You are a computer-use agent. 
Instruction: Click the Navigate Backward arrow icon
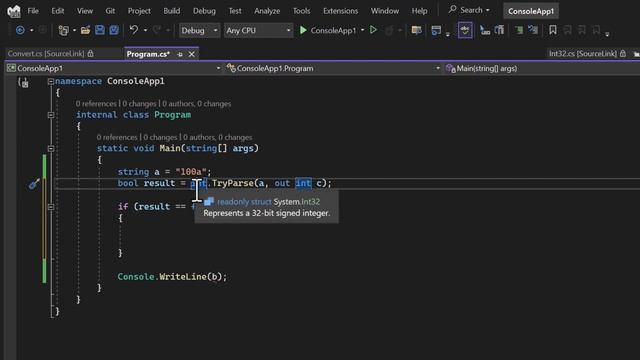pos(20,30)
